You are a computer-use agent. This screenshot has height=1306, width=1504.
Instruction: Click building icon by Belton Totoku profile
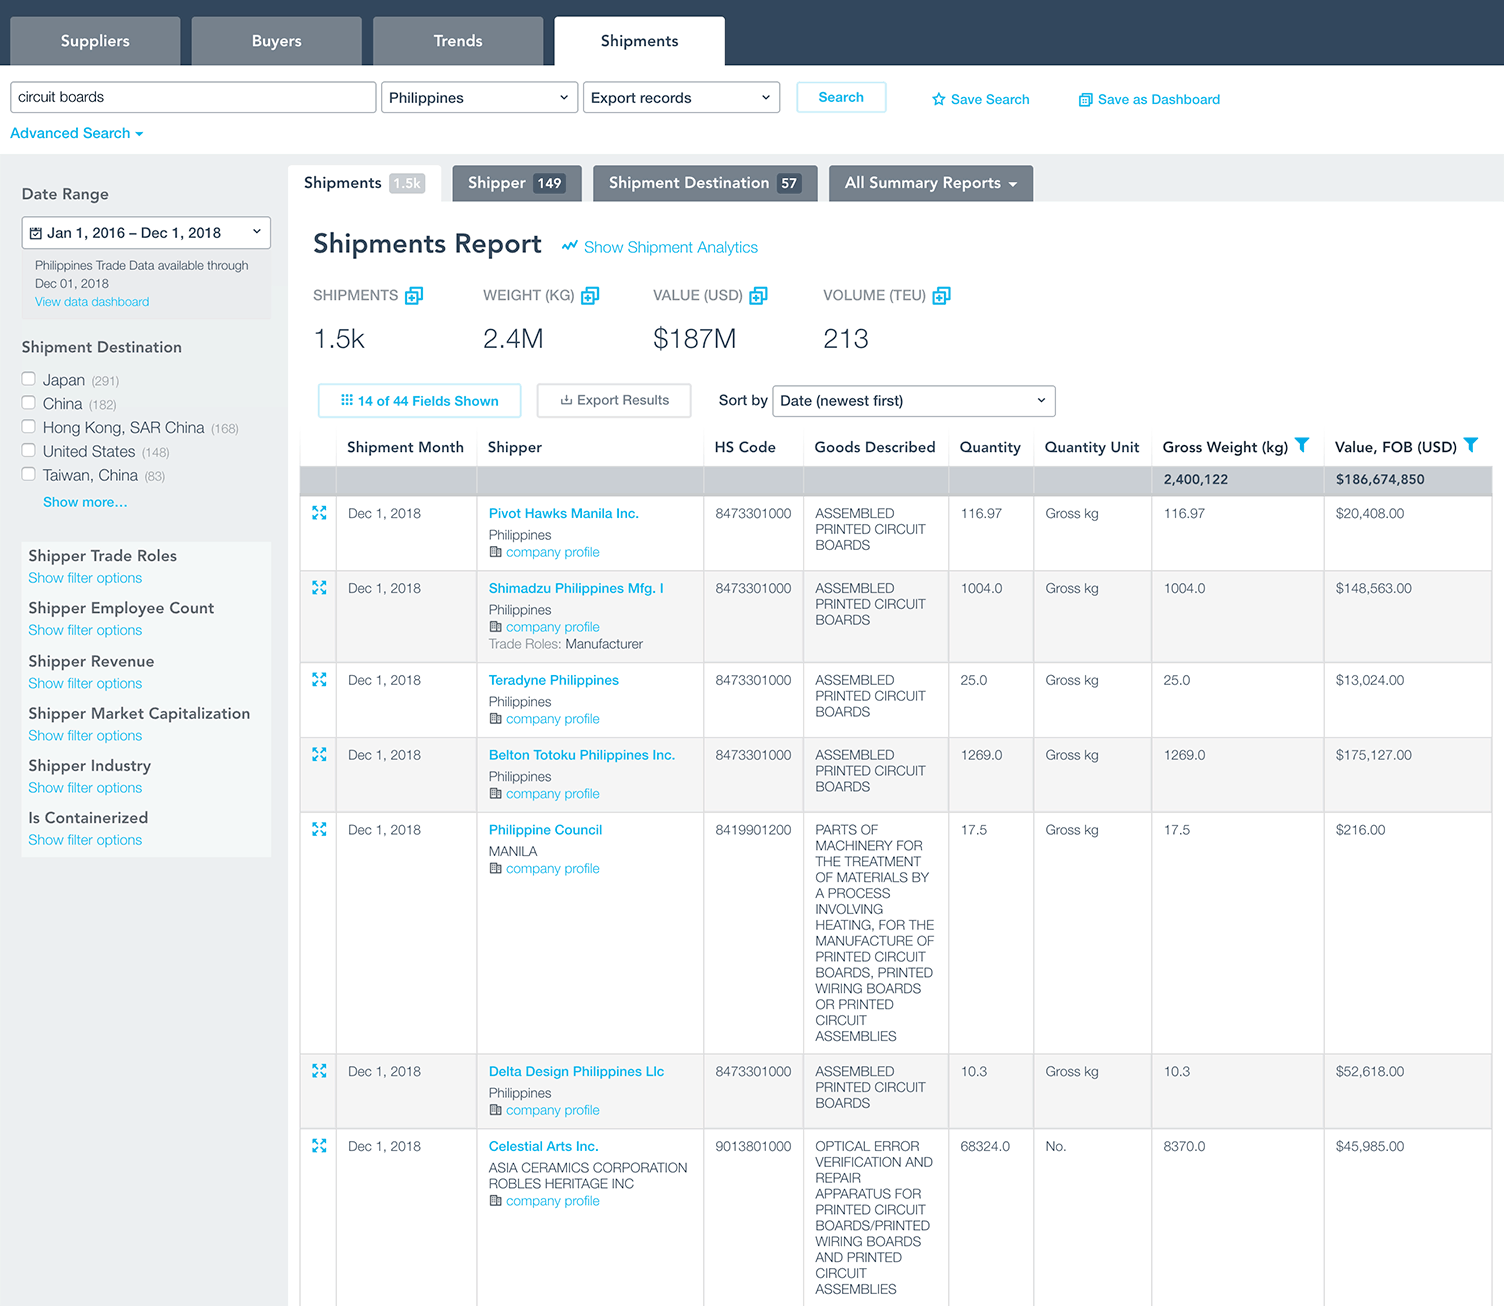coord(495,794)
